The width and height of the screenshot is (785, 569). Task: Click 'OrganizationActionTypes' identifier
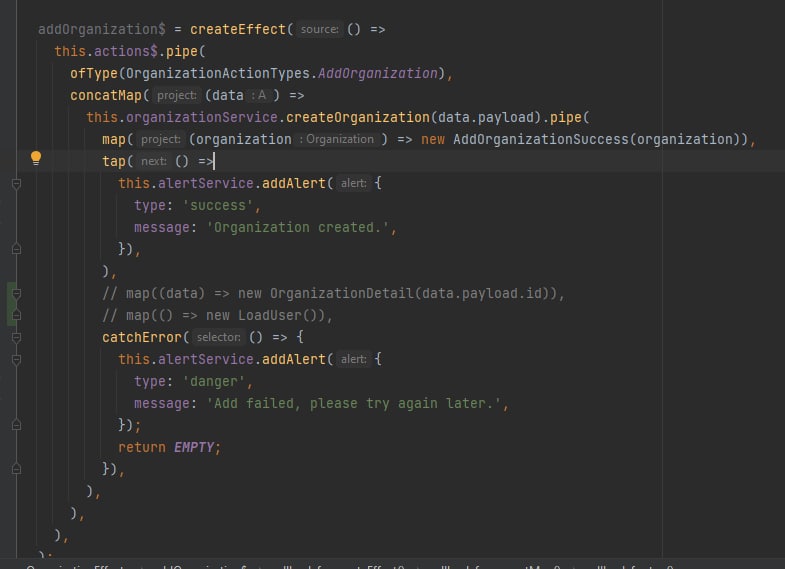[x=218, y=74]
